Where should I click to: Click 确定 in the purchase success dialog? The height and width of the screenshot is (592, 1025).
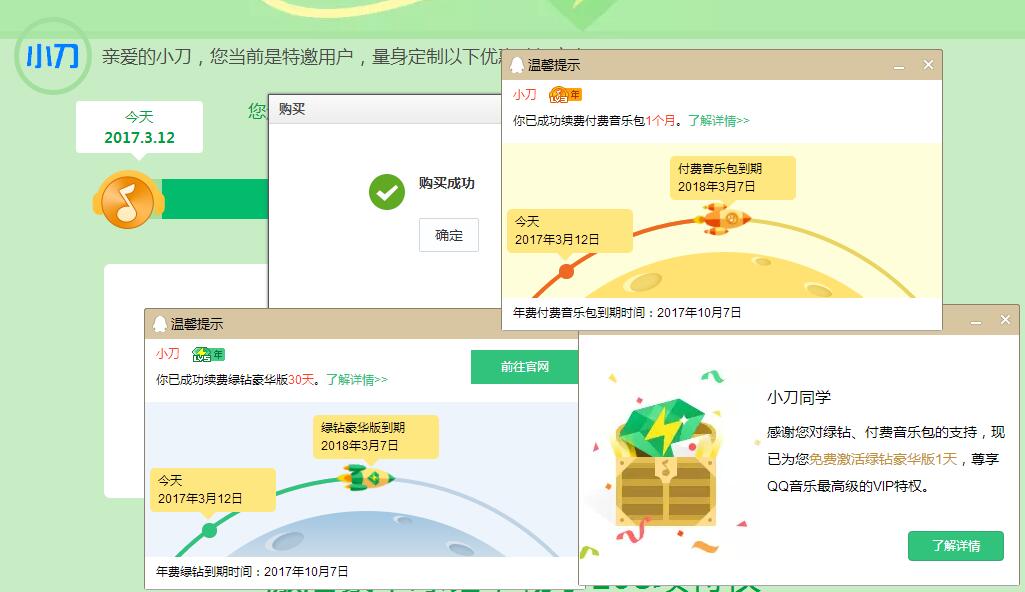[449, 235]
